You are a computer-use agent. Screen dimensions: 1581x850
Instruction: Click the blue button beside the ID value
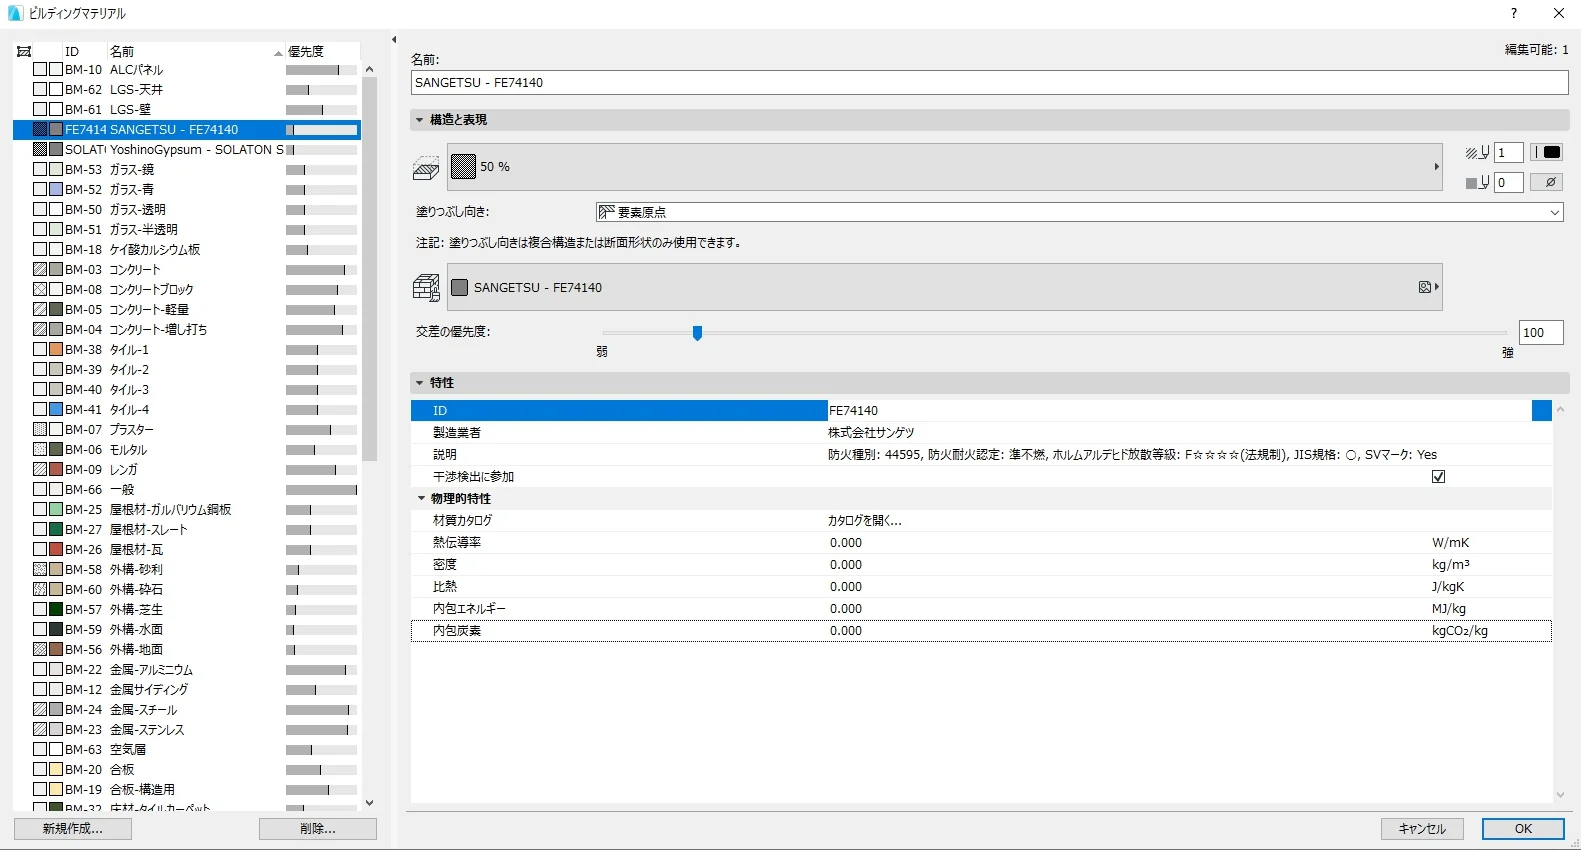point(1541,410)
